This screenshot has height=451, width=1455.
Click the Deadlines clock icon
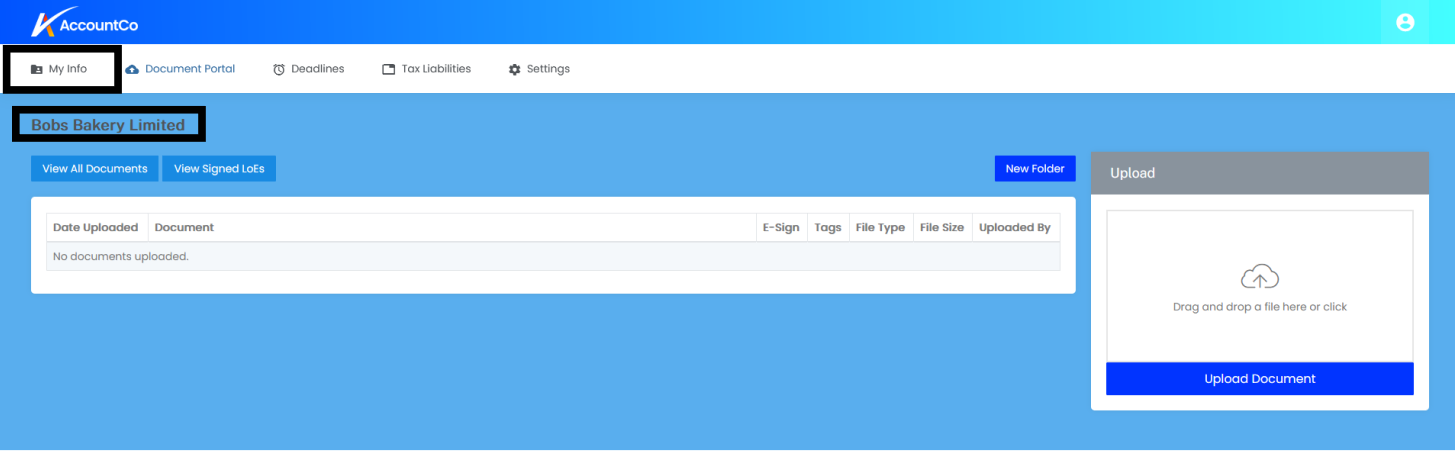279,69
